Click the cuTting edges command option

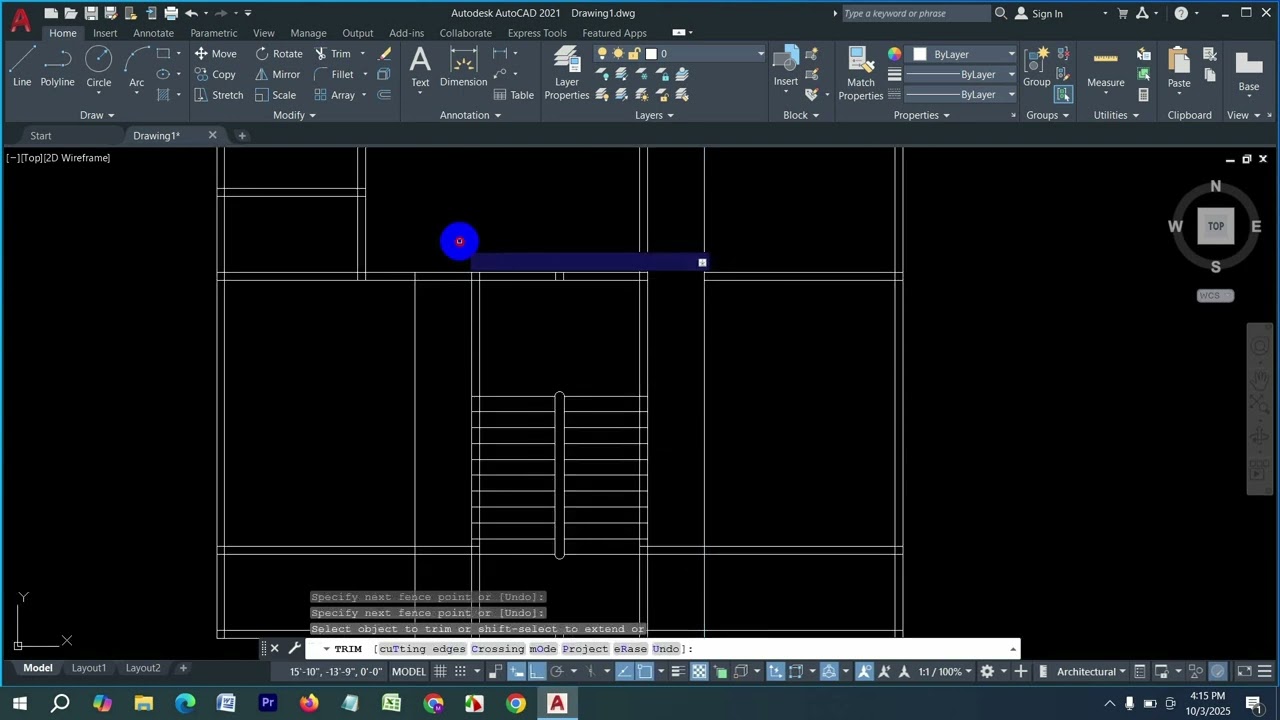pos(422,649)
